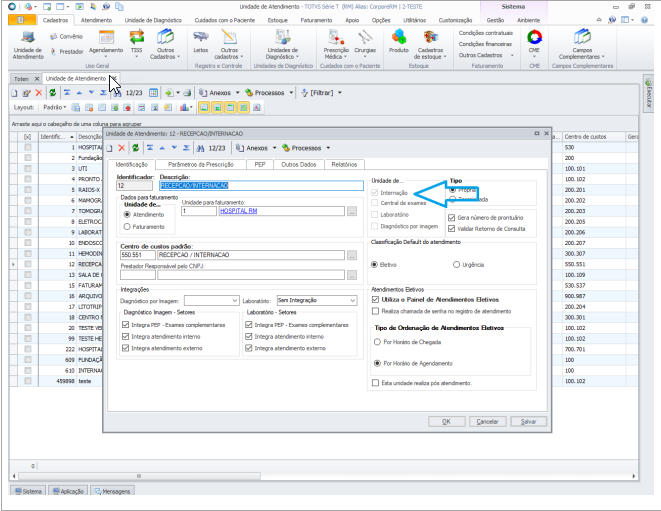Screen dimensions: 661x511
Task: Click the chart icon in layout toolbar
Action: 184,108
